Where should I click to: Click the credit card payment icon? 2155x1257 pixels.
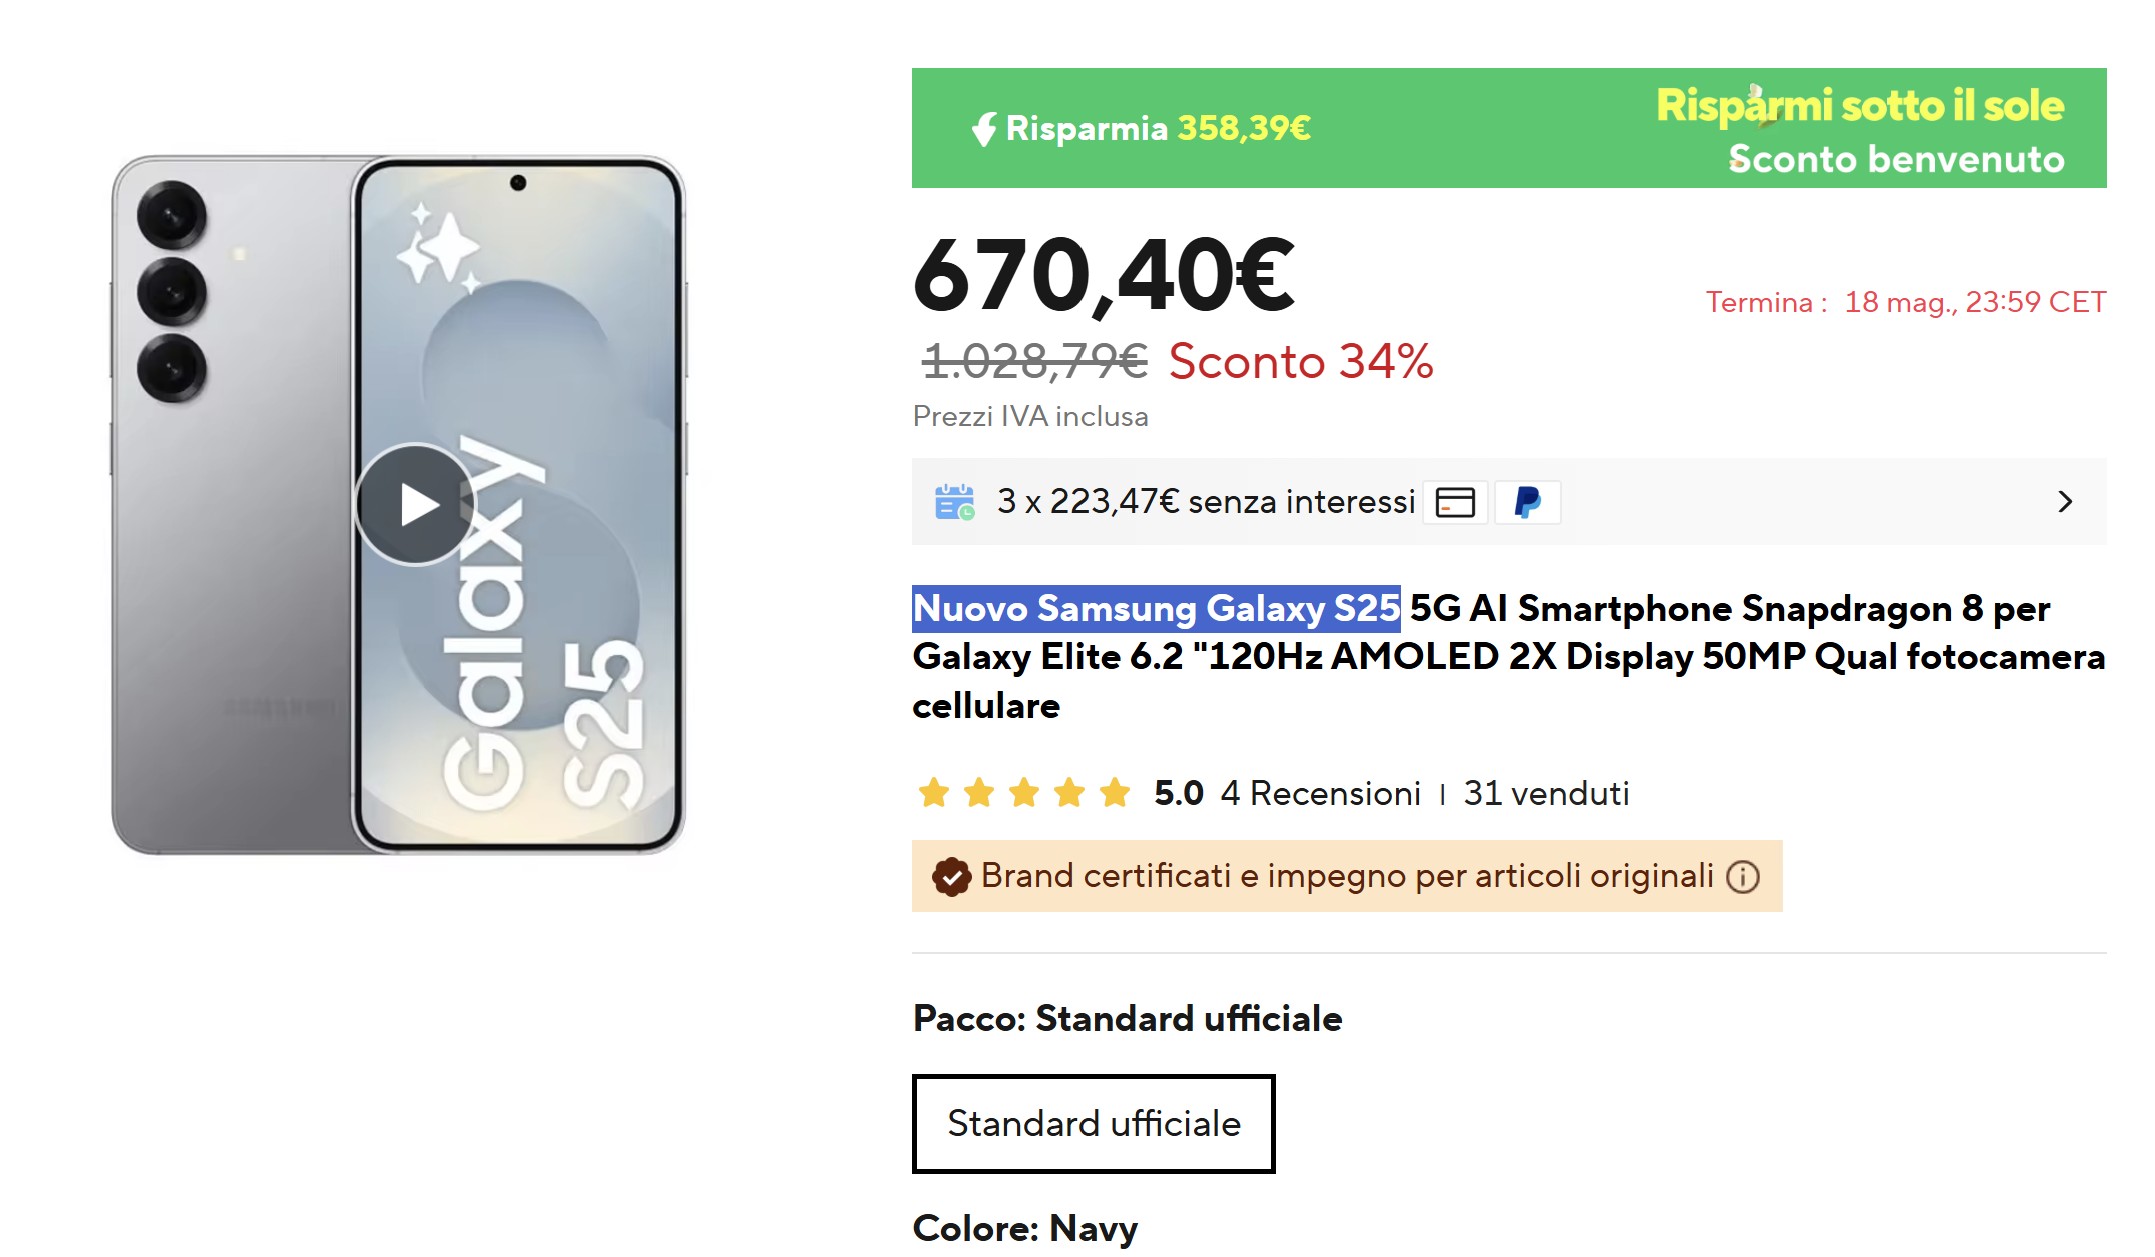tap(1455, 502)
